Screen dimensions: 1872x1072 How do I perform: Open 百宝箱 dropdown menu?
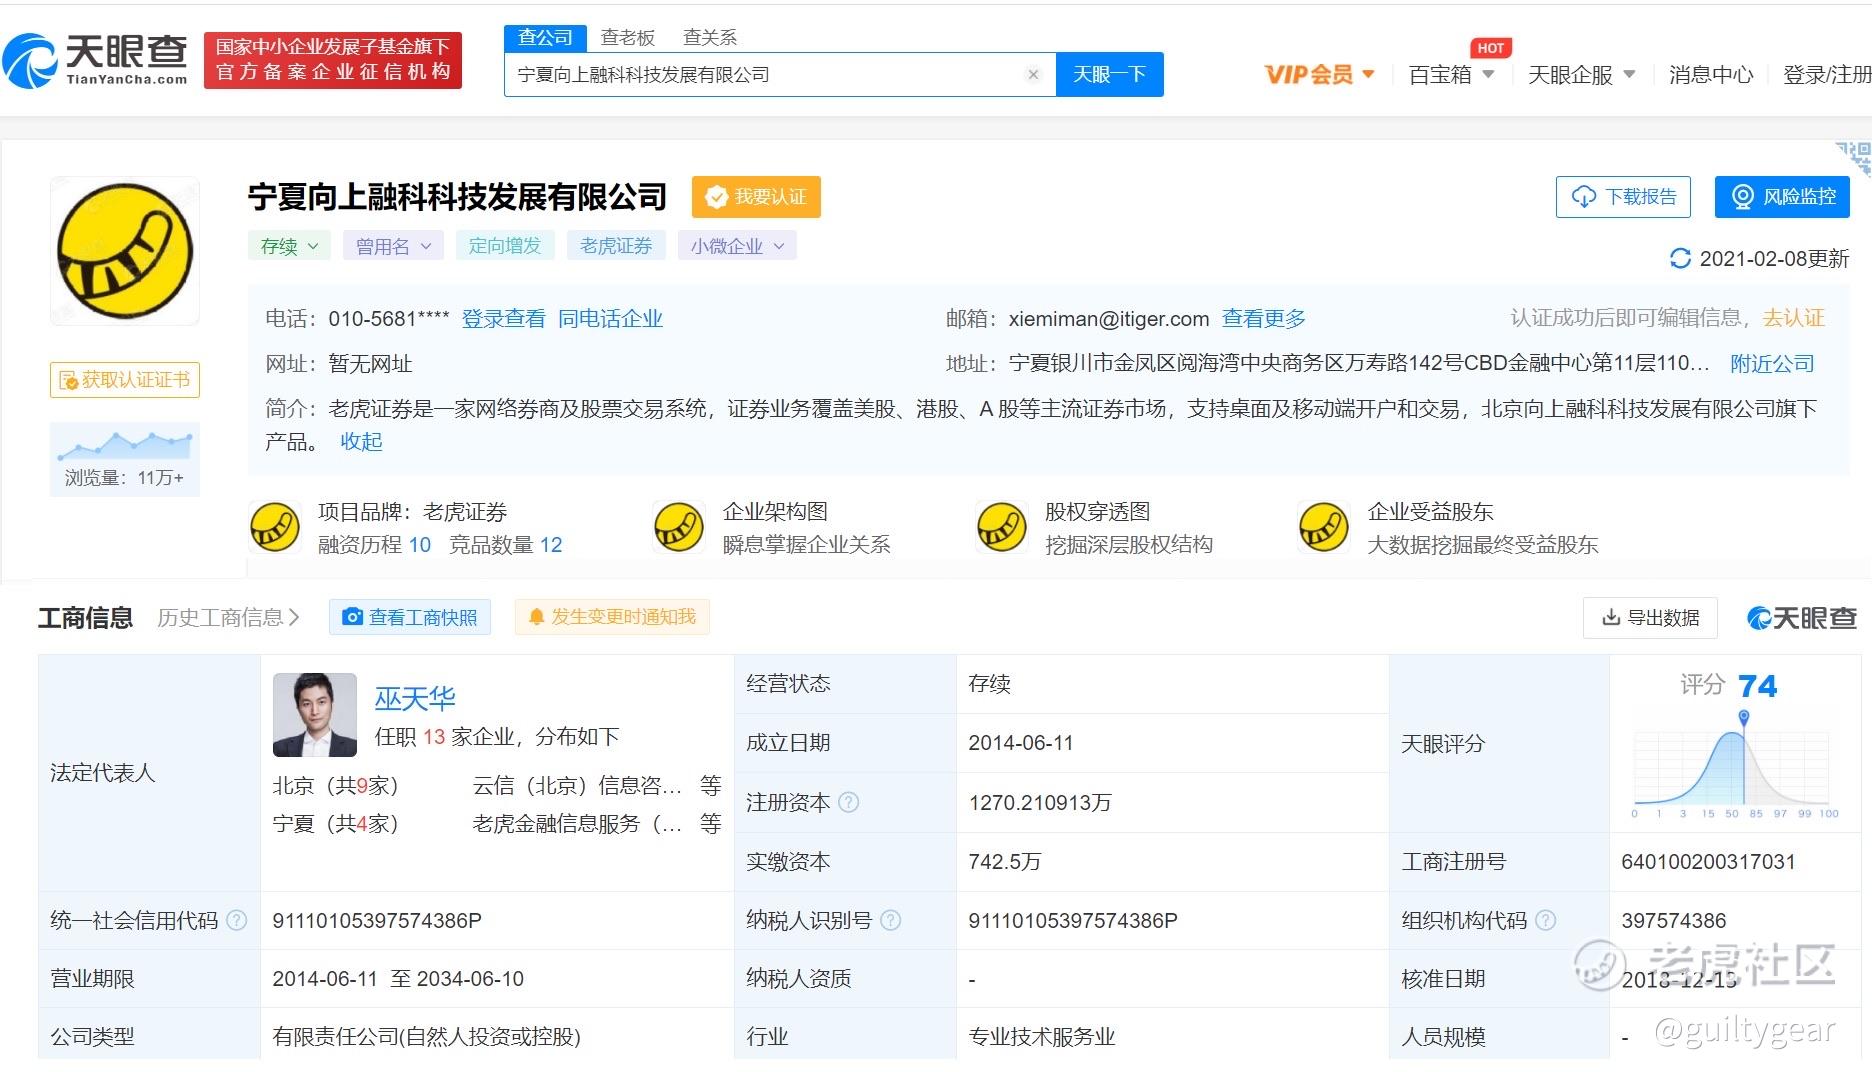click(x=1450, y=74)
